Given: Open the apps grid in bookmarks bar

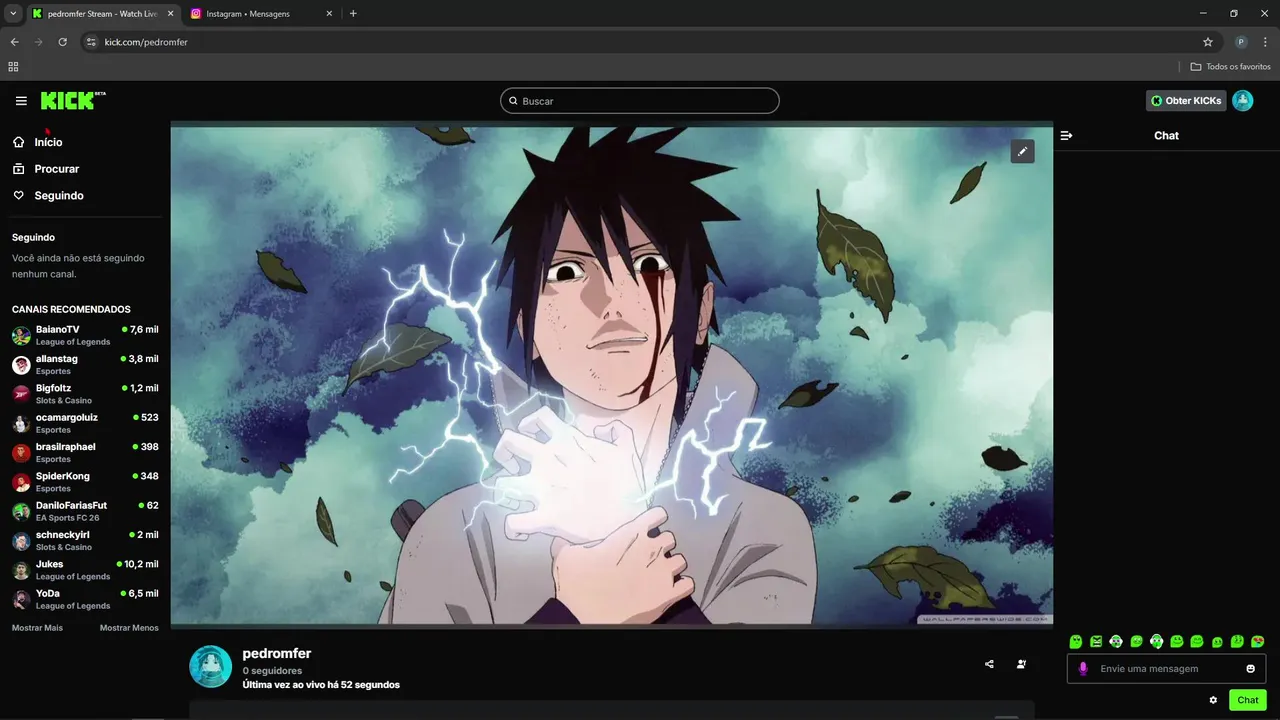Looking at the screenshot, I should tap(13, 67).
